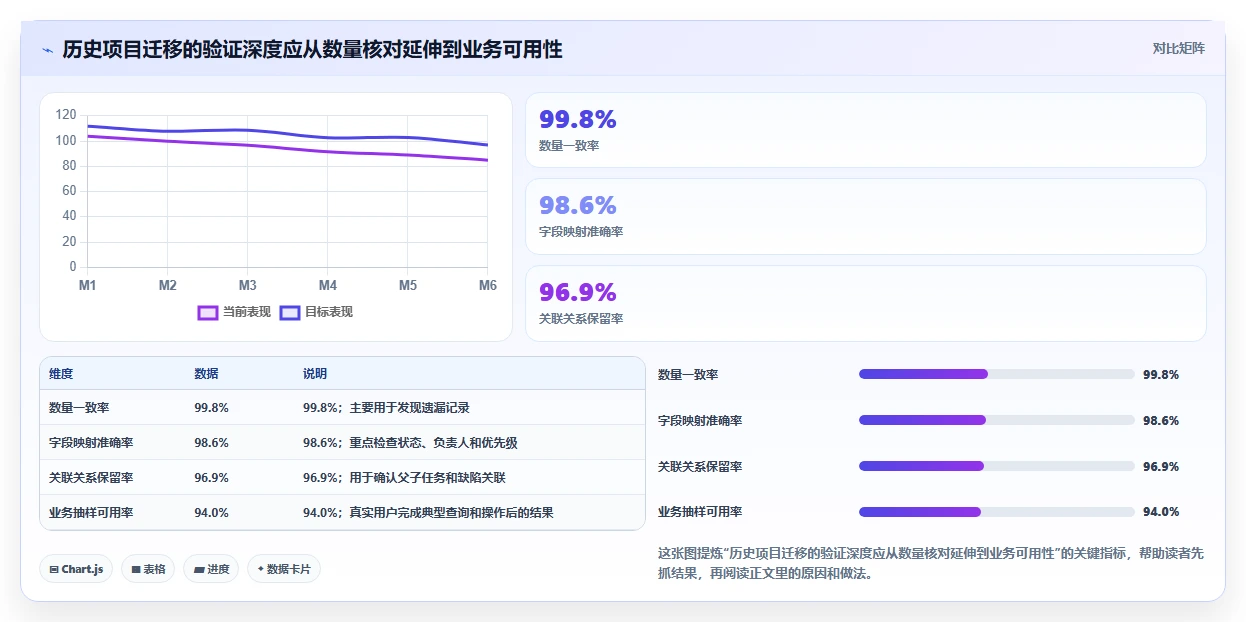
Task: Click the page title 历史项目迁移的验证深度
Action: 312,49
